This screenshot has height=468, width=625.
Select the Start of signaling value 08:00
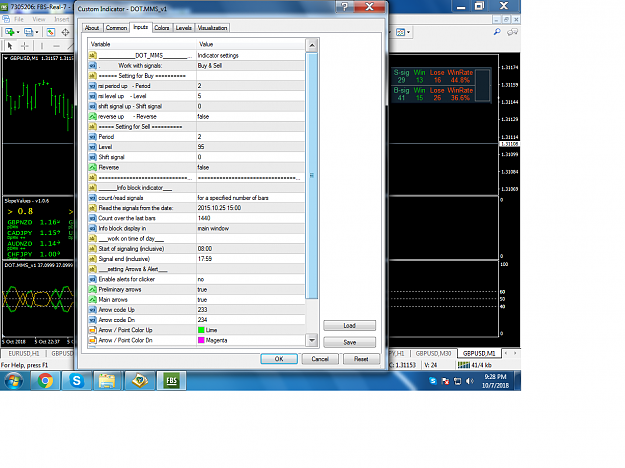(251, 249)
